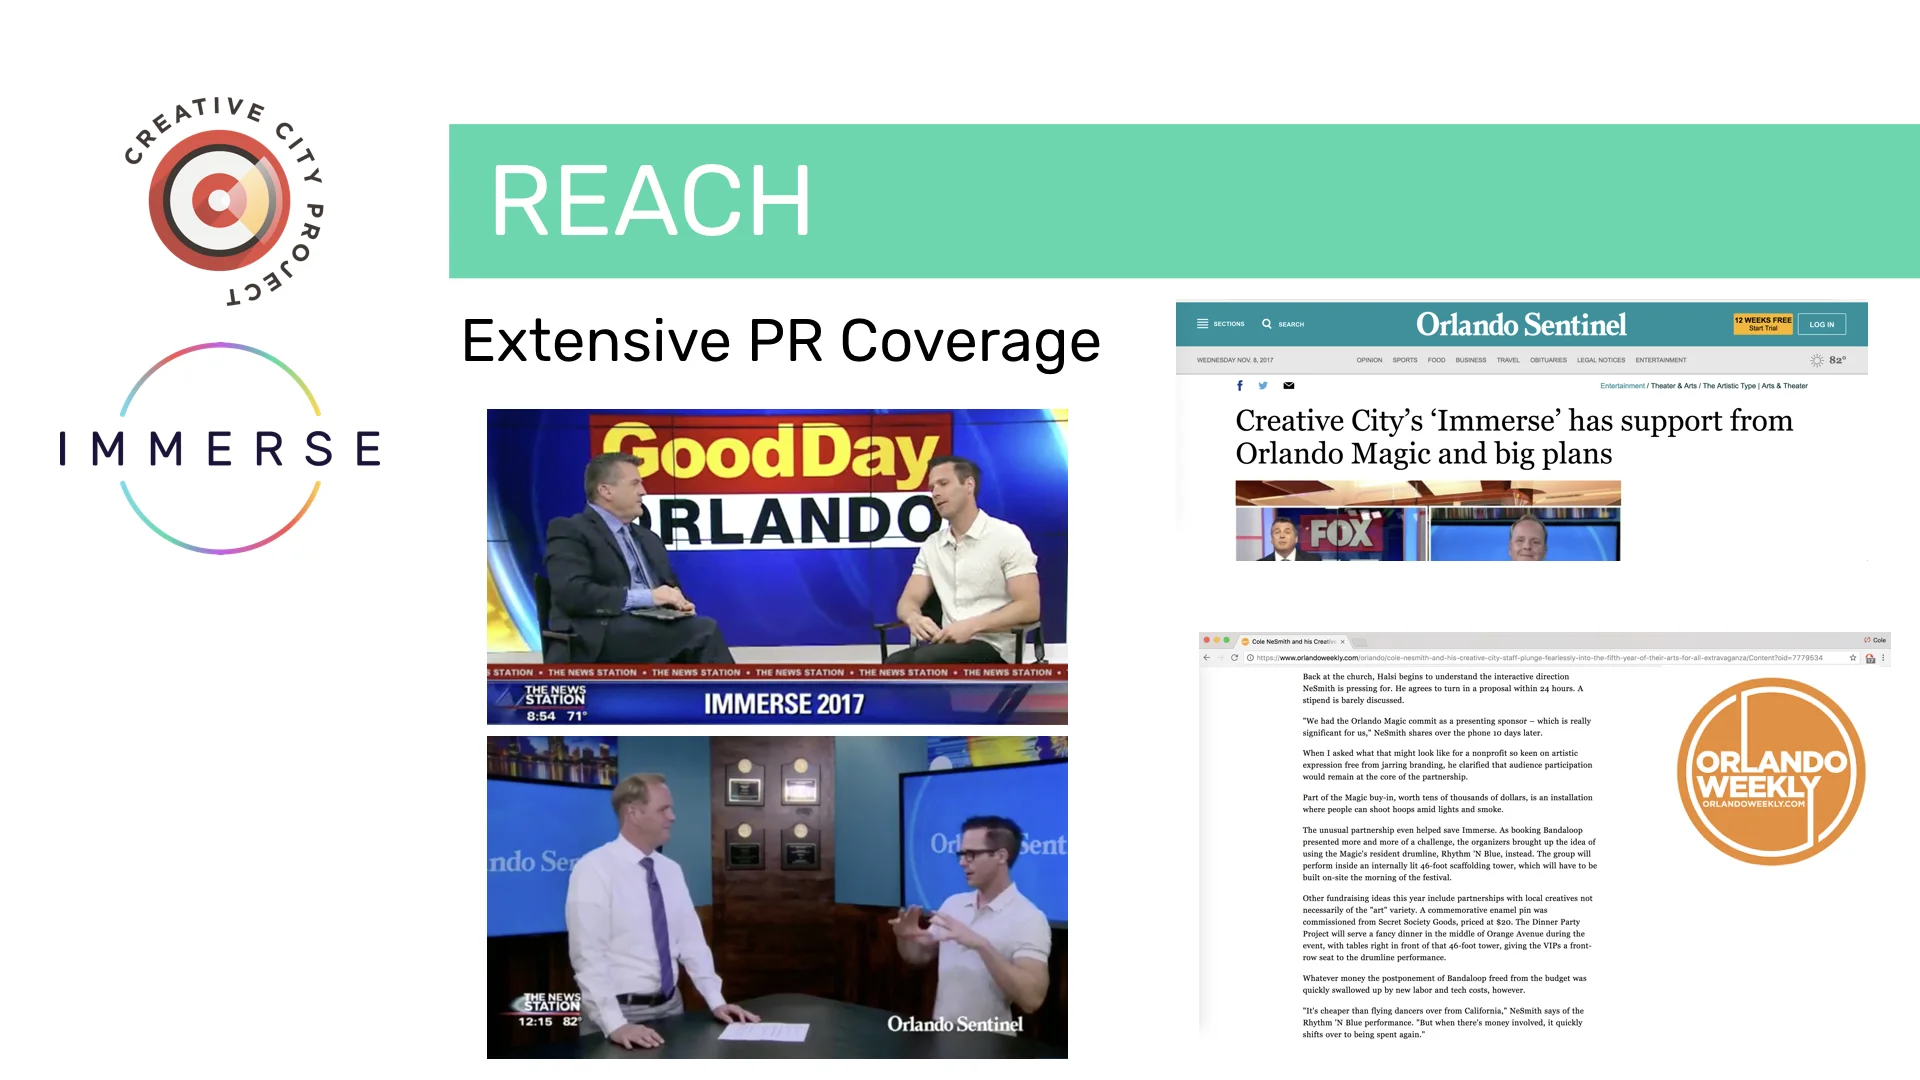Bookmark page with star icon
Viewport: 1920px width, 1080px height.
[1853, 658]
